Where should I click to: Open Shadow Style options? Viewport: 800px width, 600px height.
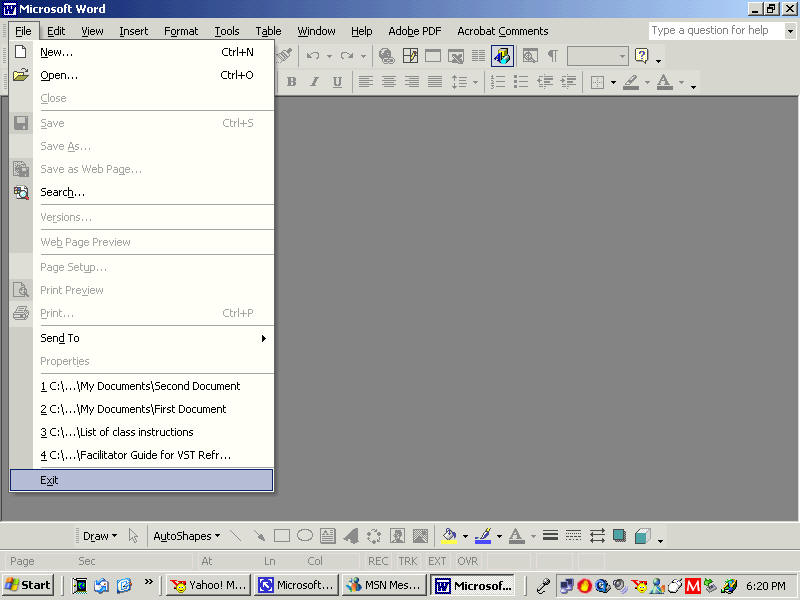coord(619,536)
